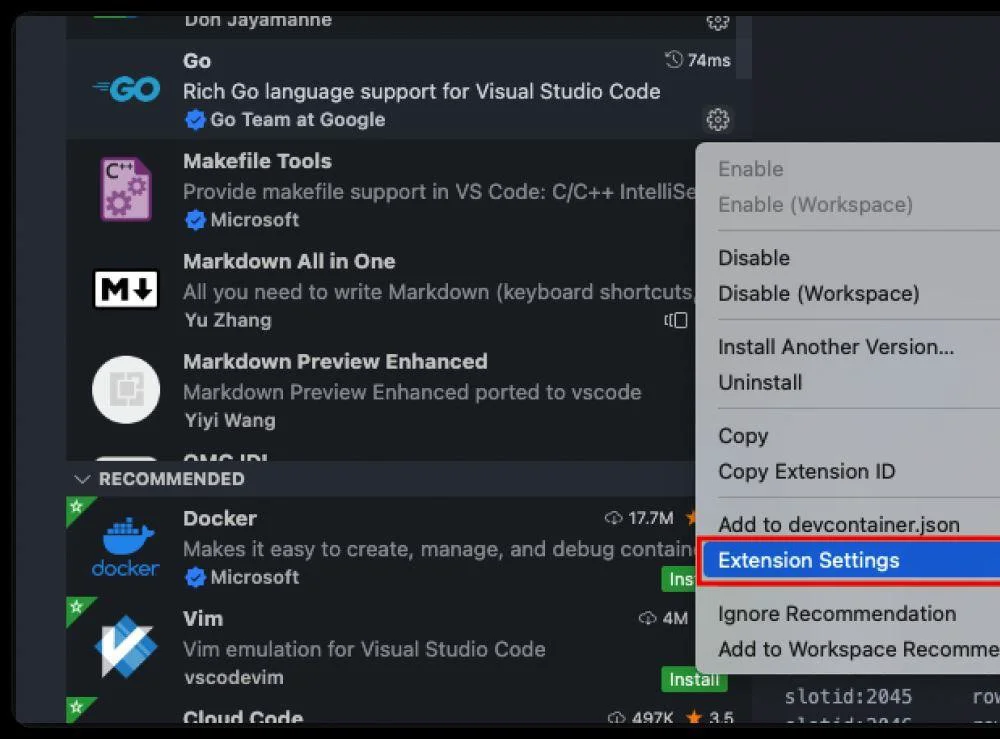Click the 4M download count for Vim

[x=675, y=618]
